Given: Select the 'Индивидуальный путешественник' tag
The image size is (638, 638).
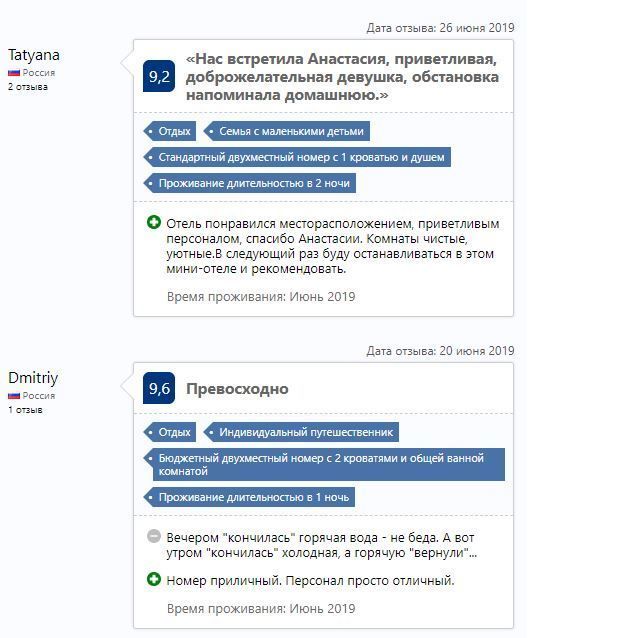Looking at the screenshot, I should pyautogui.click(x=301, y=432).
